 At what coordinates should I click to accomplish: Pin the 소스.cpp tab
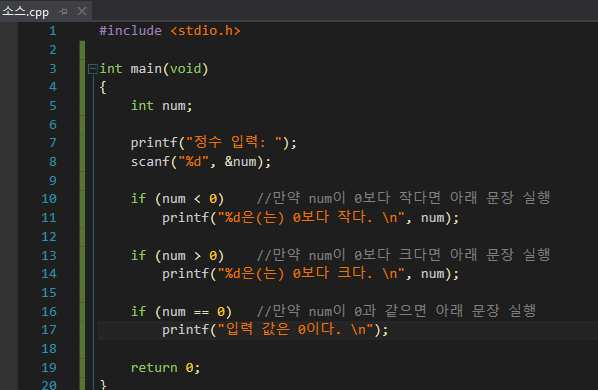[63, 11]
